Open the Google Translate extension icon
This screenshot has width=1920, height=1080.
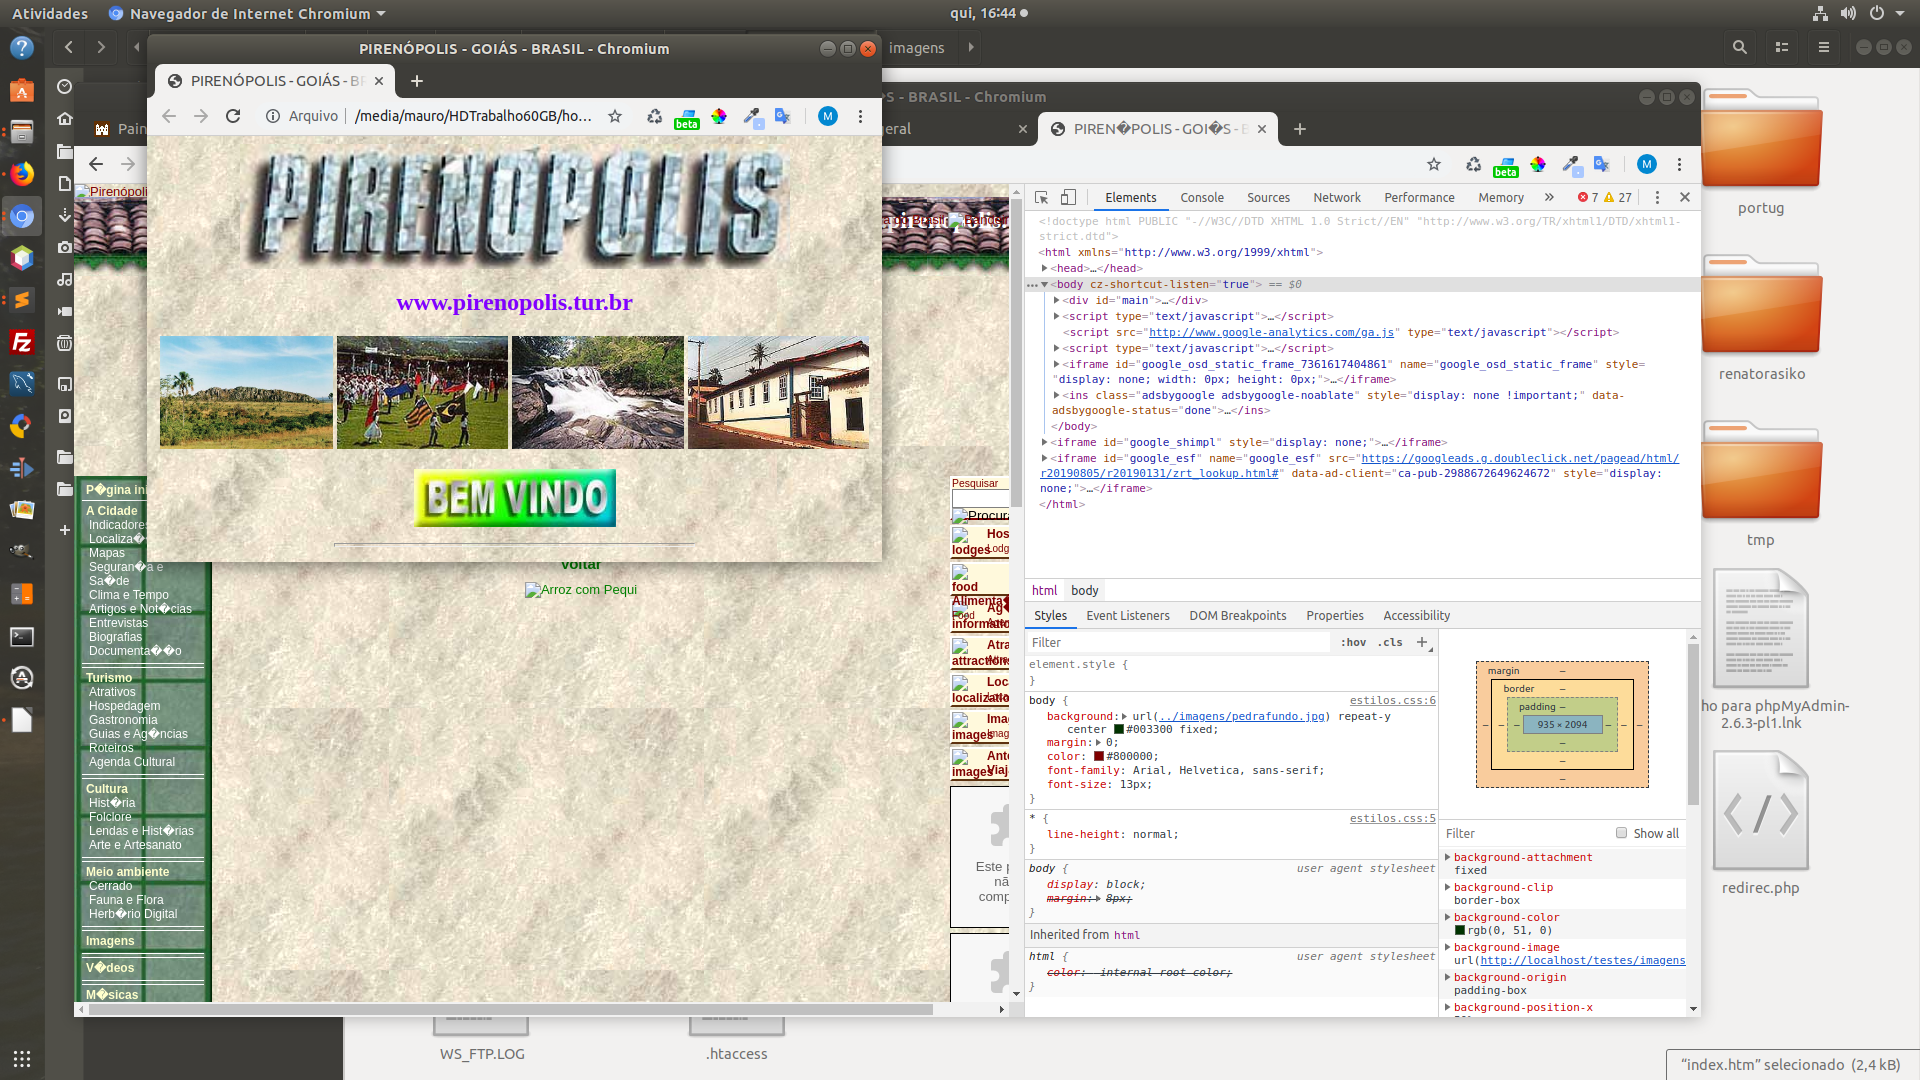coord(783,116)
